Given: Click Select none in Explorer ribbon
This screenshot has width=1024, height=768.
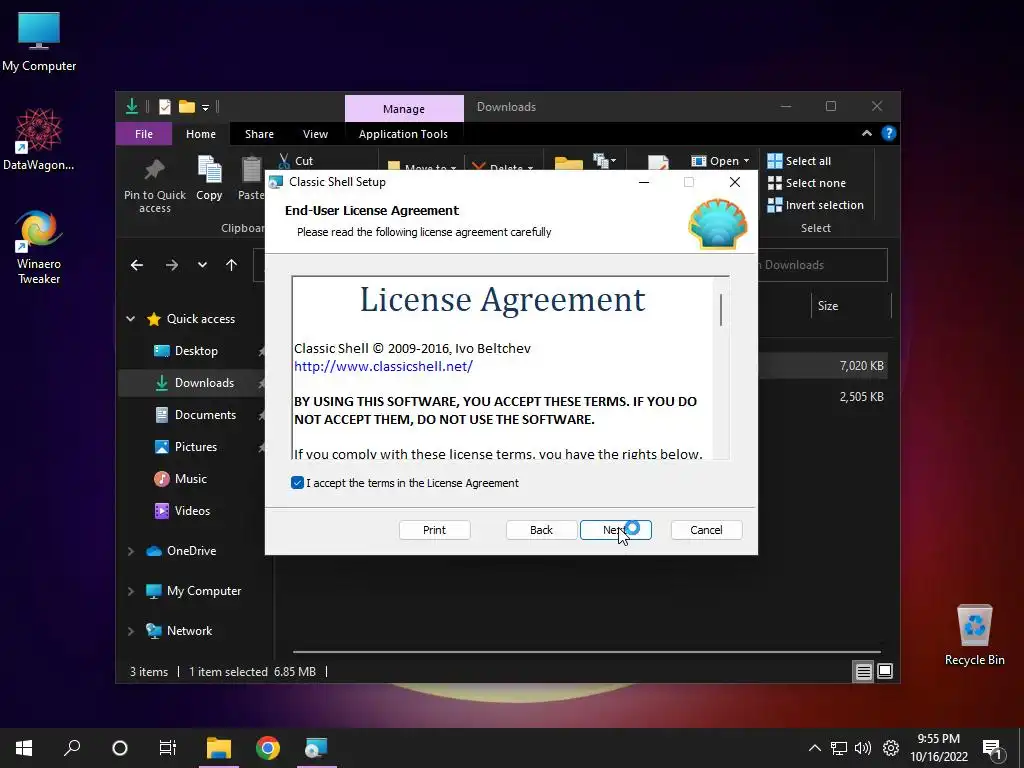Looking at the screenshot, I should 807,183.
